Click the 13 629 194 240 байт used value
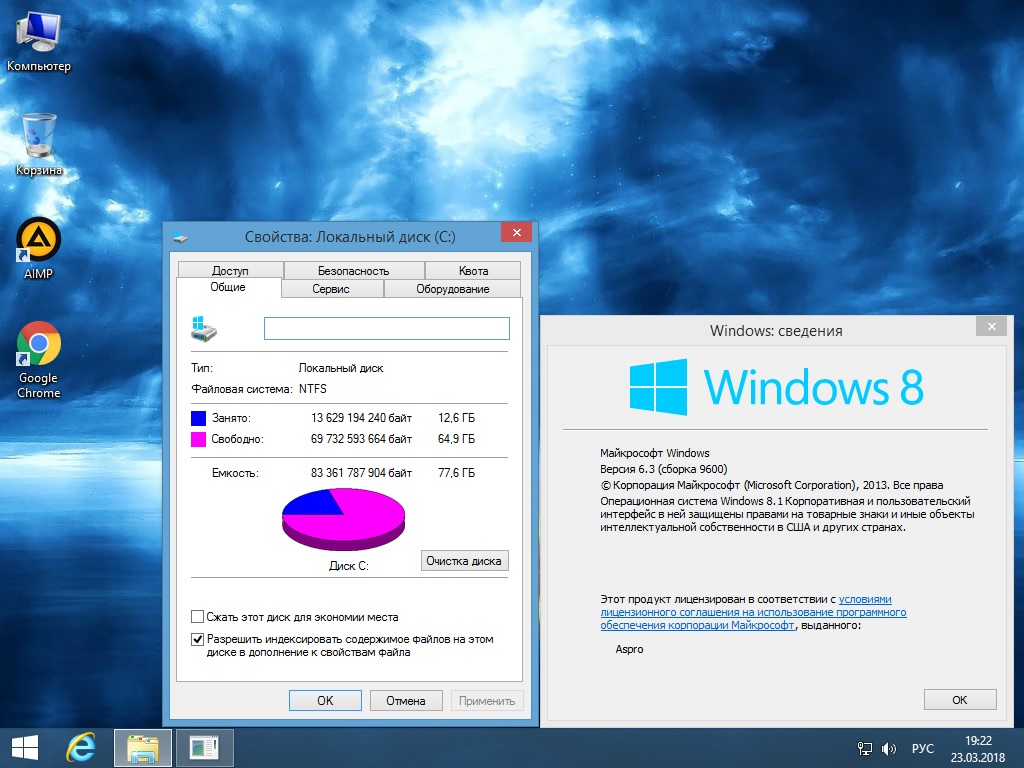This screenshot has width=1024, height=768. point(361,418)
